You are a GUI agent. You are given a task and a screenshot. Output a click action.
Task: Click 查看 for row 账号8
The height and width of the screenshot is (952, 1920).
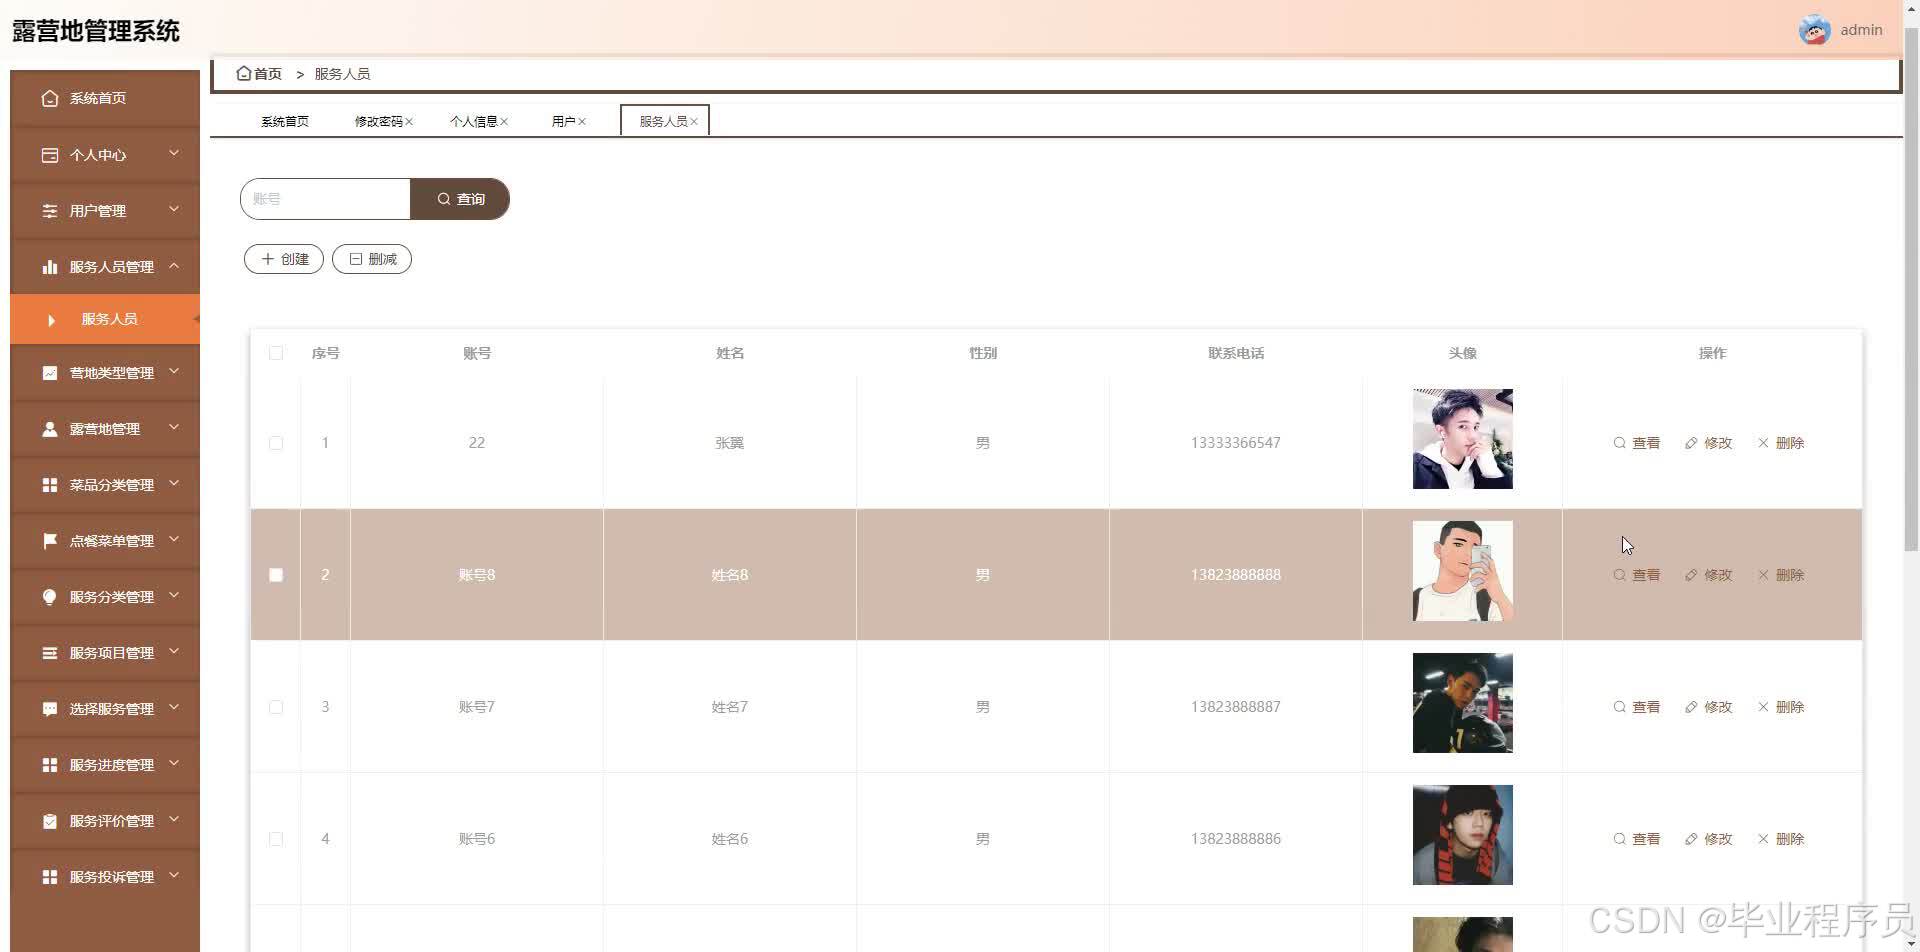[x=1636, y=575]
